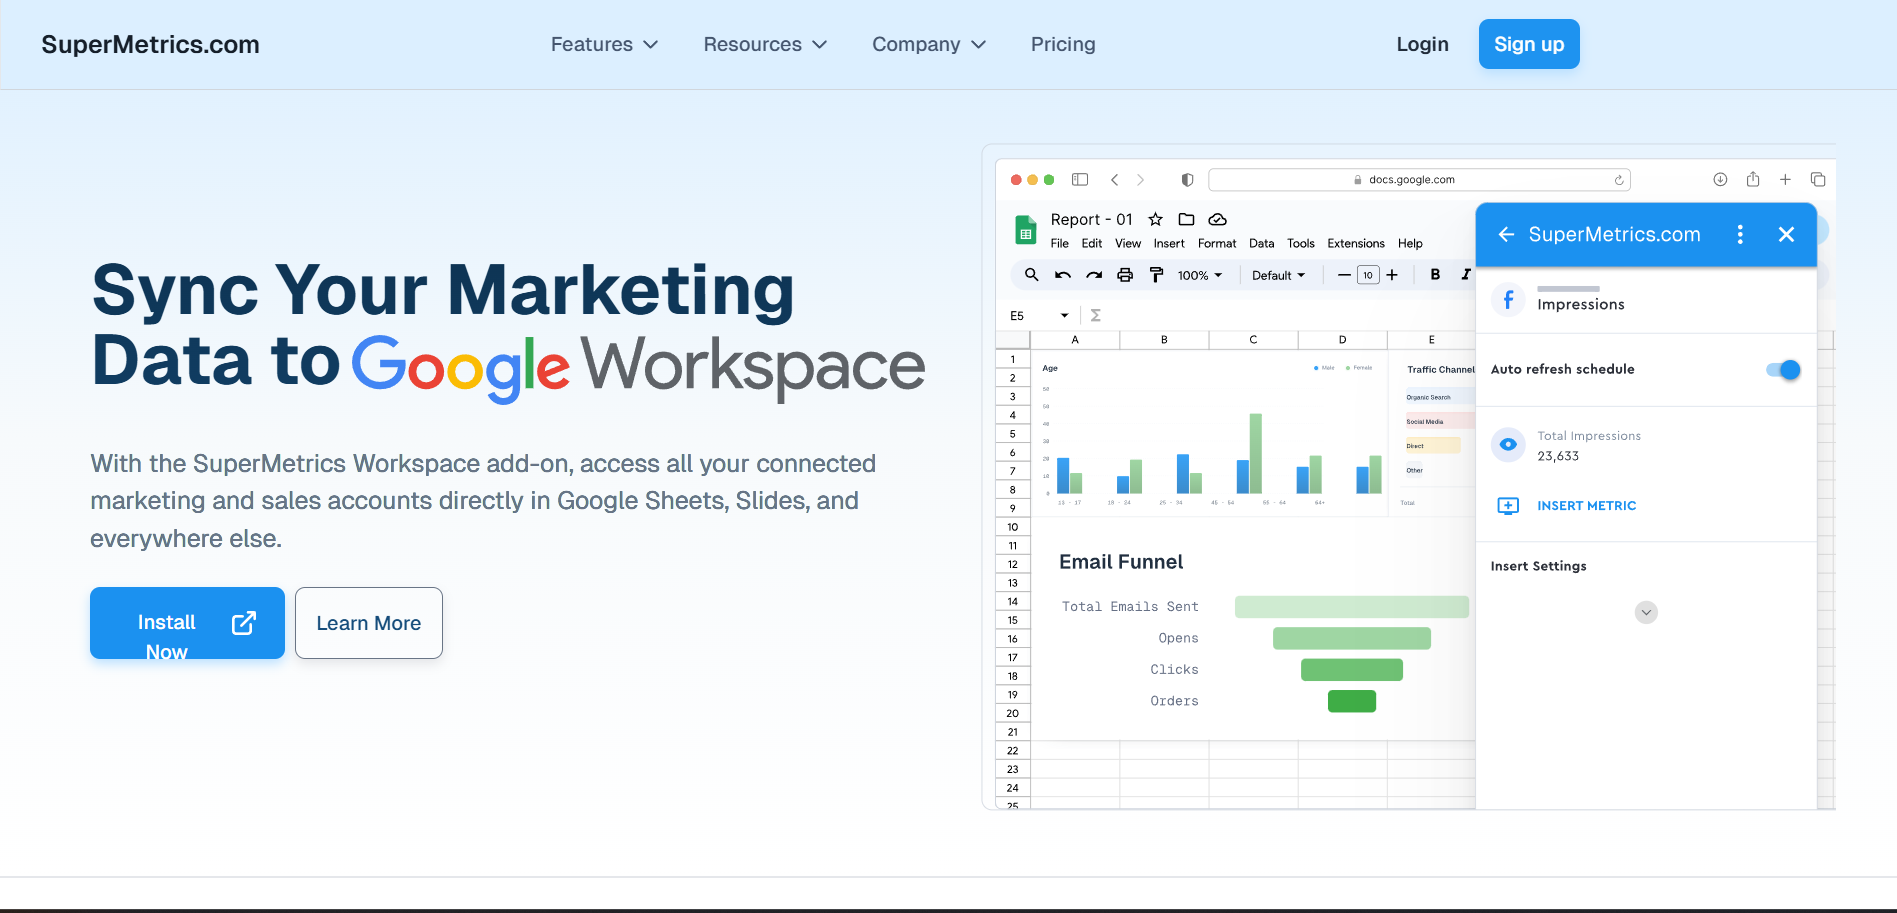Click the page reload icon in address bar
Image resolution: width=1897 pixels, height=913 pixels.
(1619, 180)
